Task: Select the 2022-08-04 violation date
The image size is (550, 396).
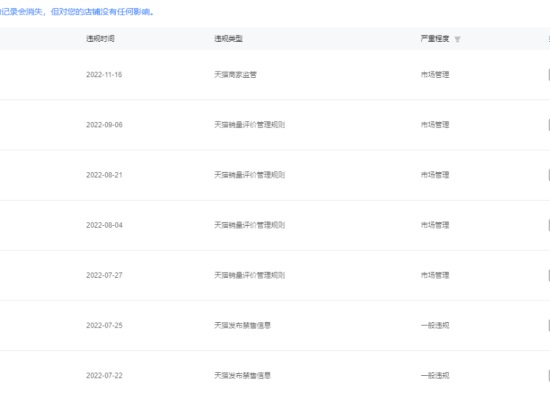Action: coord(104,225)
